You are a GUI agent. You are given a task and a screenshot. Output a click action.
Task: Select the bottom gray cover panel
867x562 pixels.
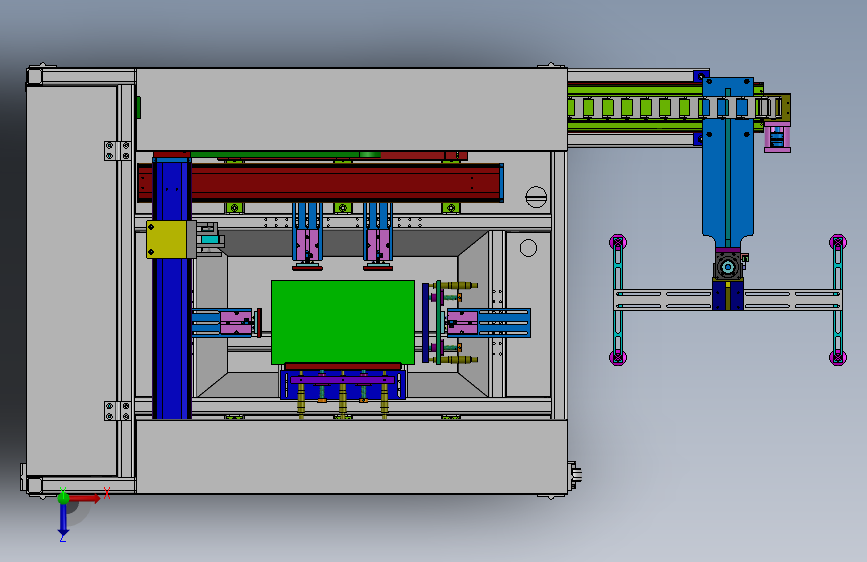point(352,456)
